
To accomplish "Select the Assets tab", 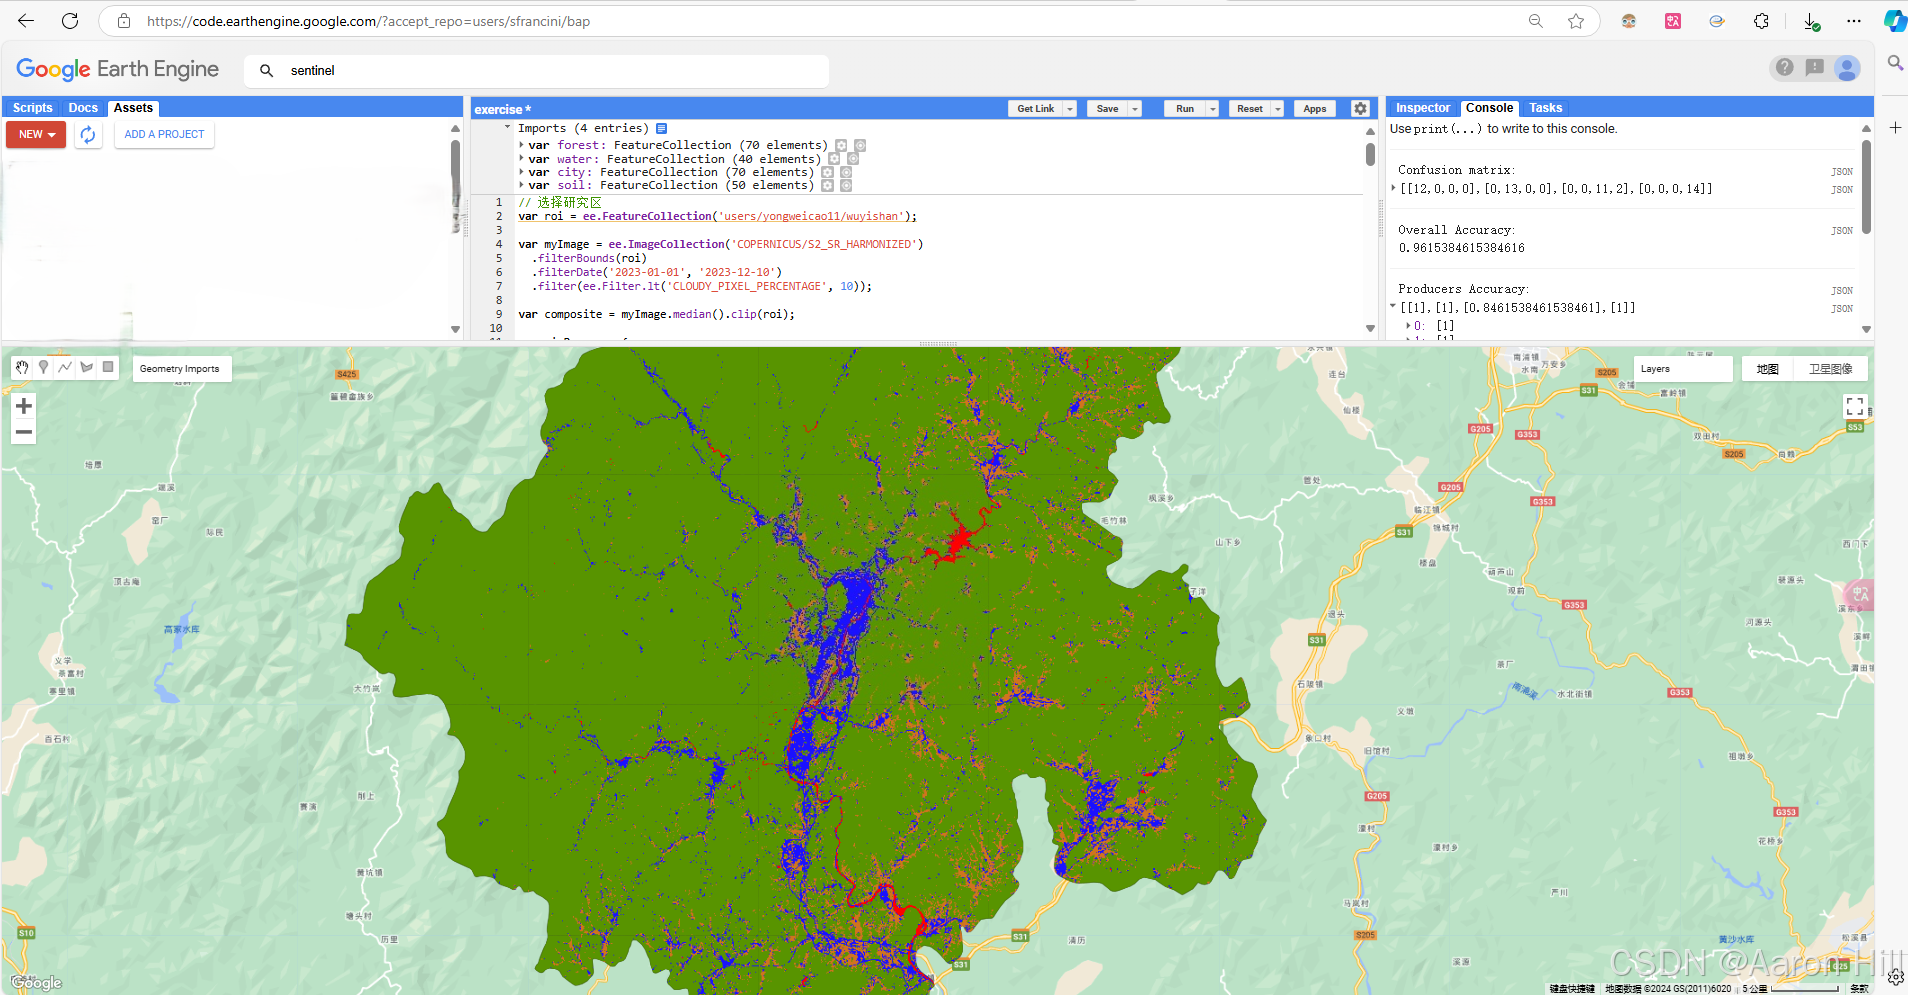I will pyautogui.click(x=133, y=108).
